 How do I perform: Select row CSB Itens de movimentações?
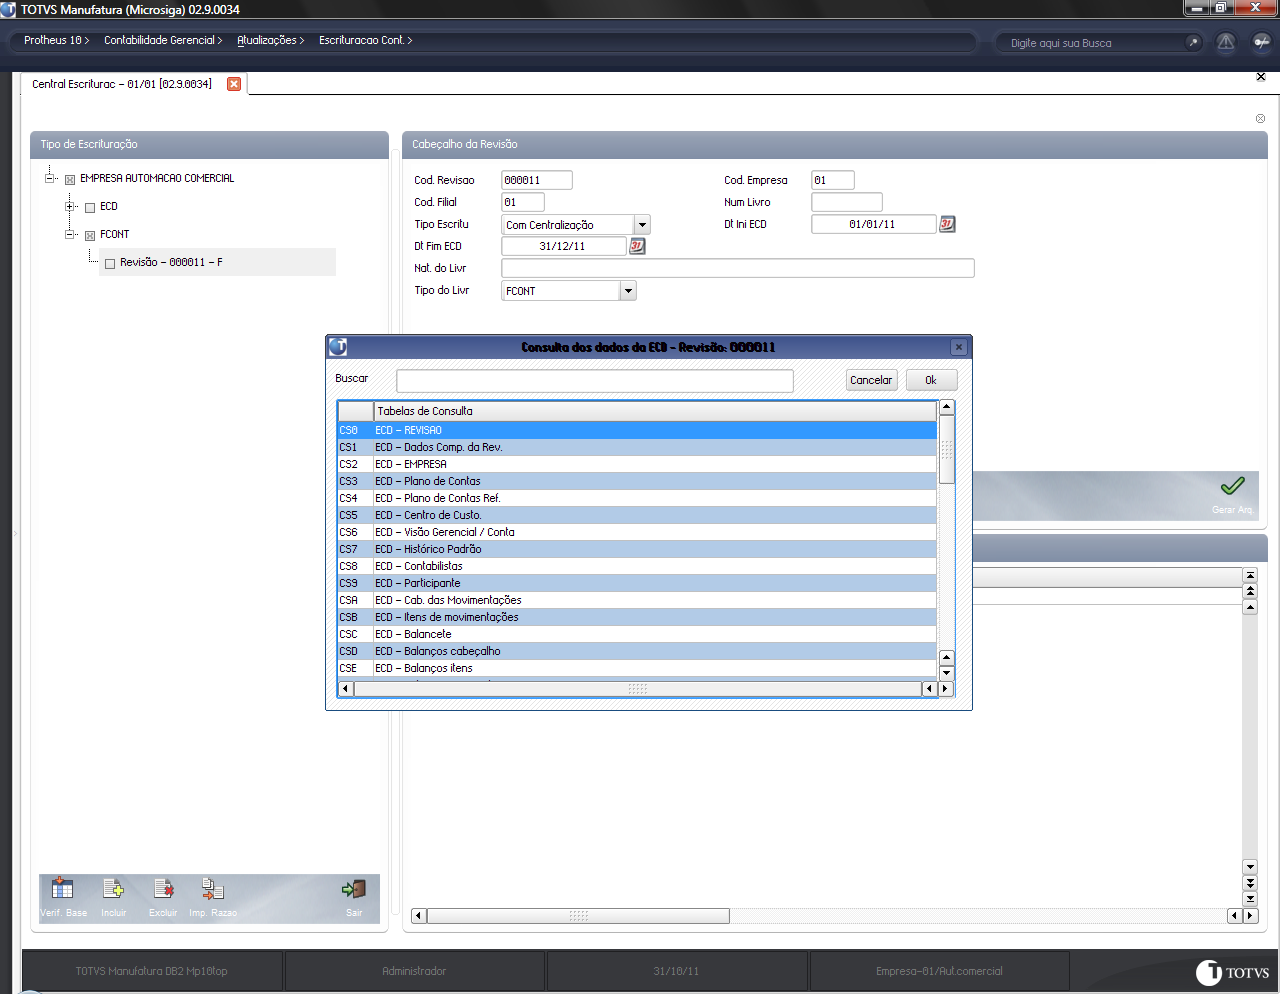click(637, 617)
